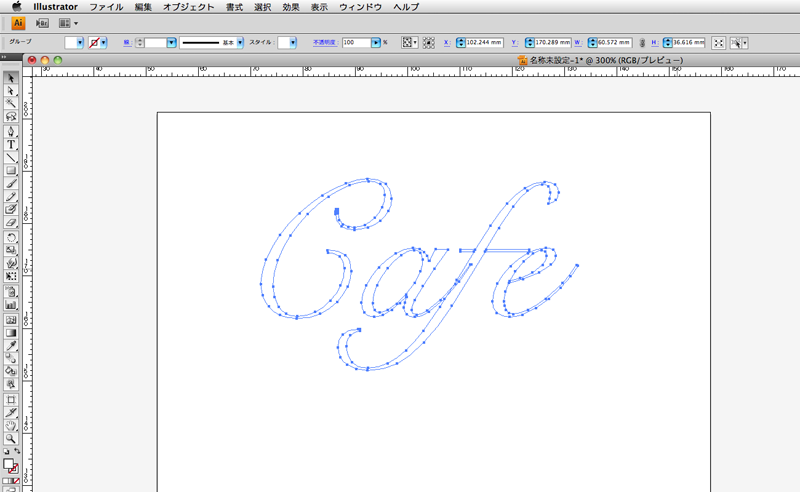This screenshot has height=492, width=800.
Task: Click the W width field showing 60.572 mm
Action: pos(614,43)
